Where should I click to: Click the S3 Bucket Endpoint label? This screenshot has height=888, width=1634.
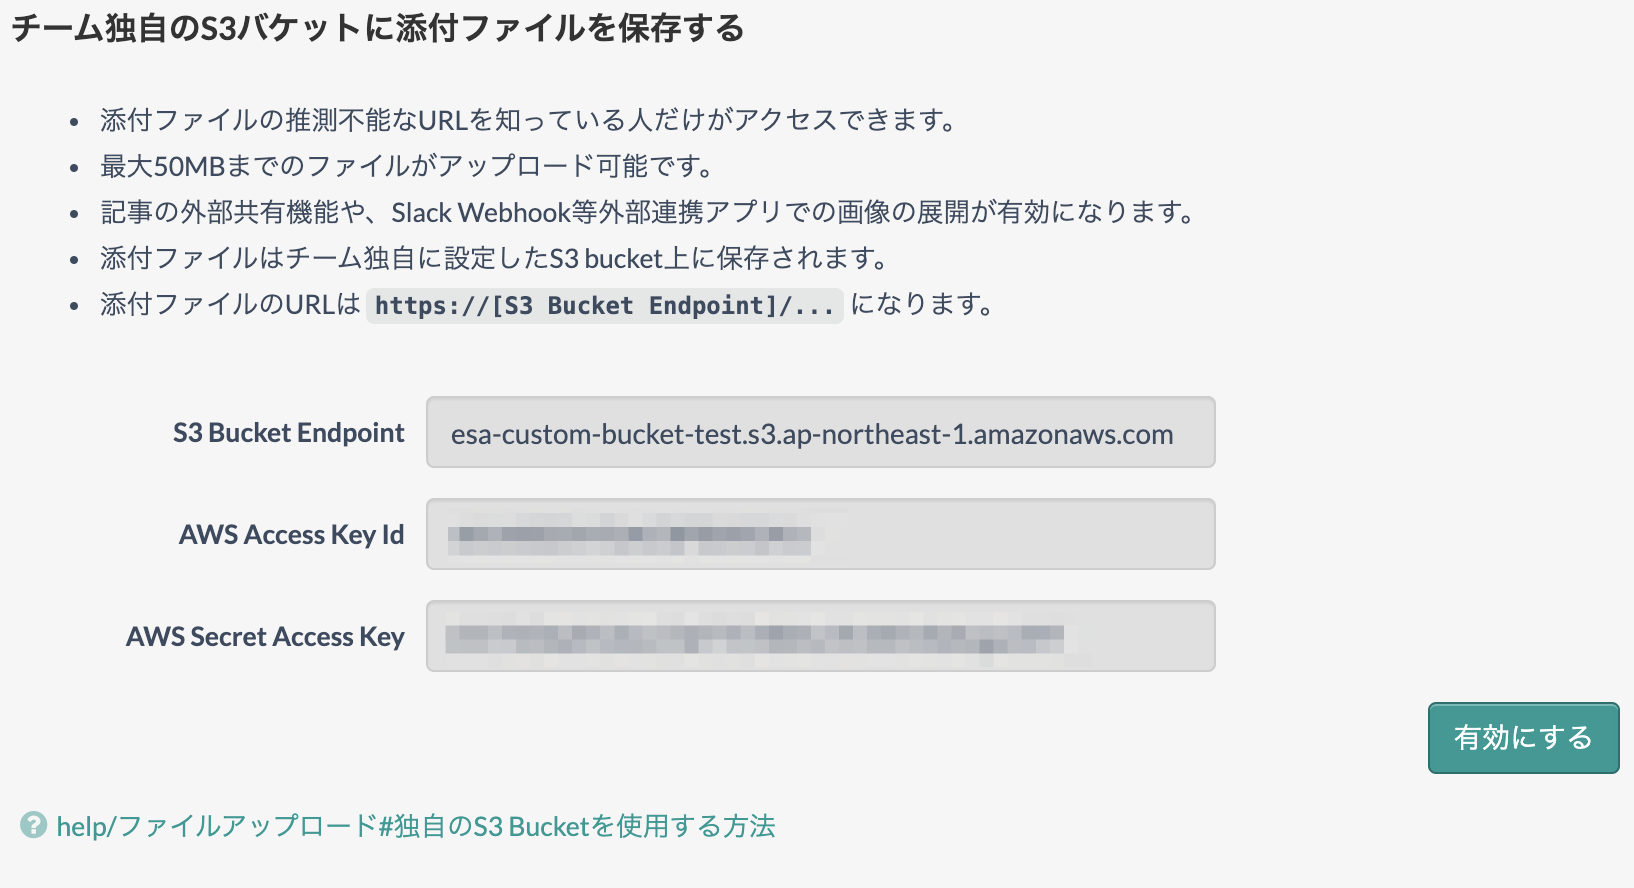coord(288,433)
